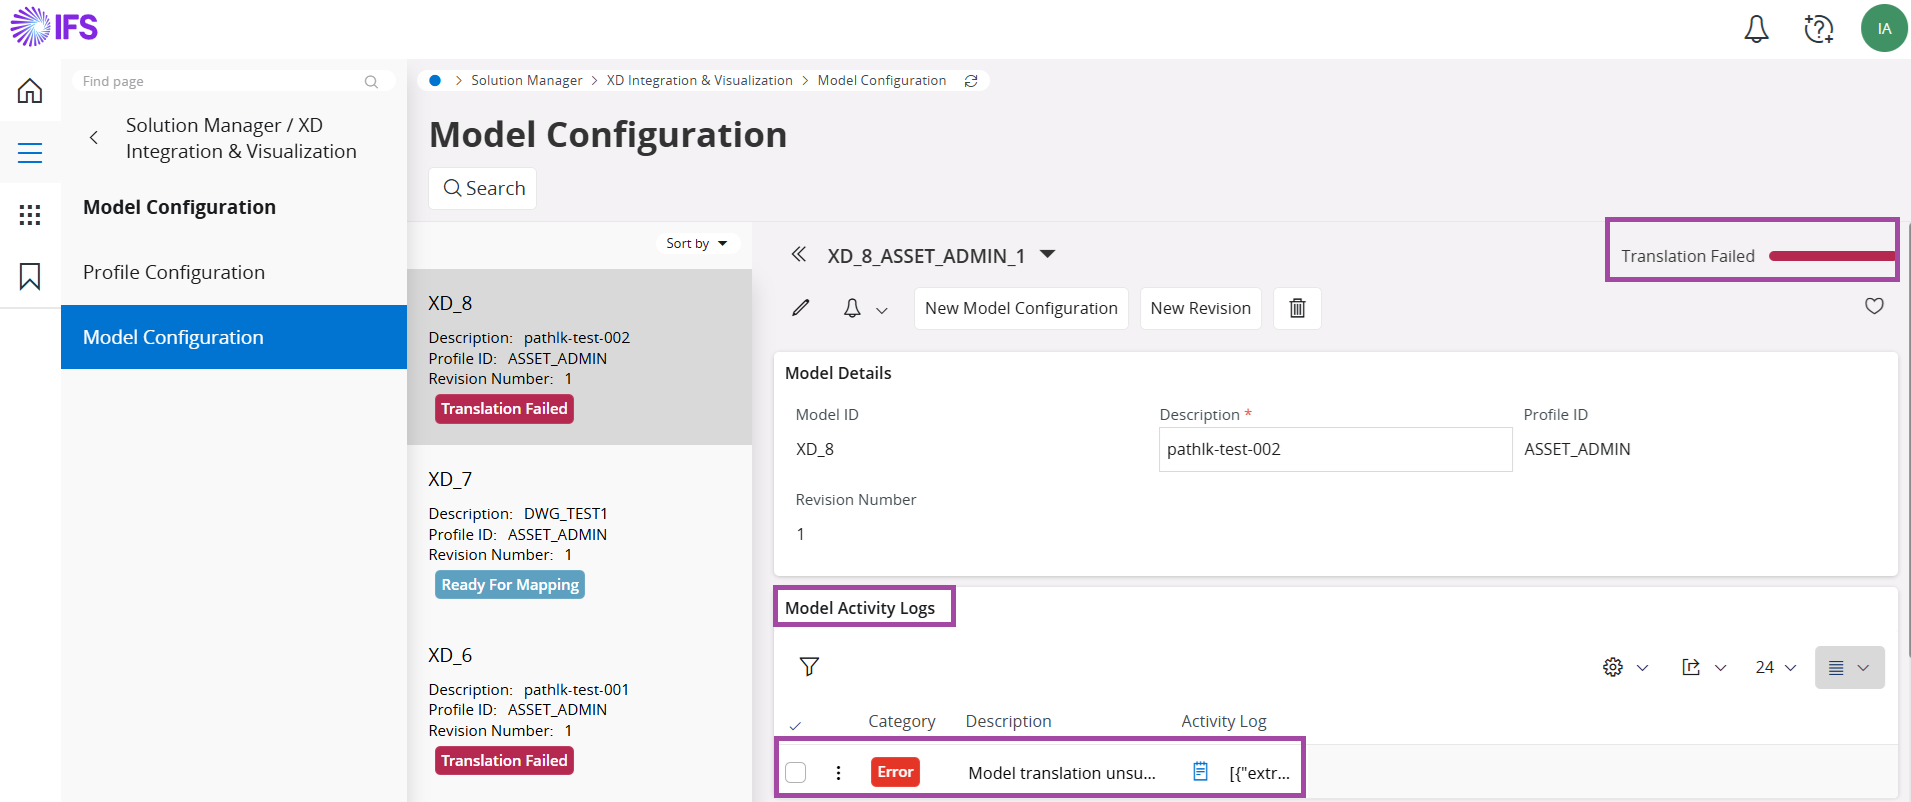Open the apps grid icon

point(30,215)
